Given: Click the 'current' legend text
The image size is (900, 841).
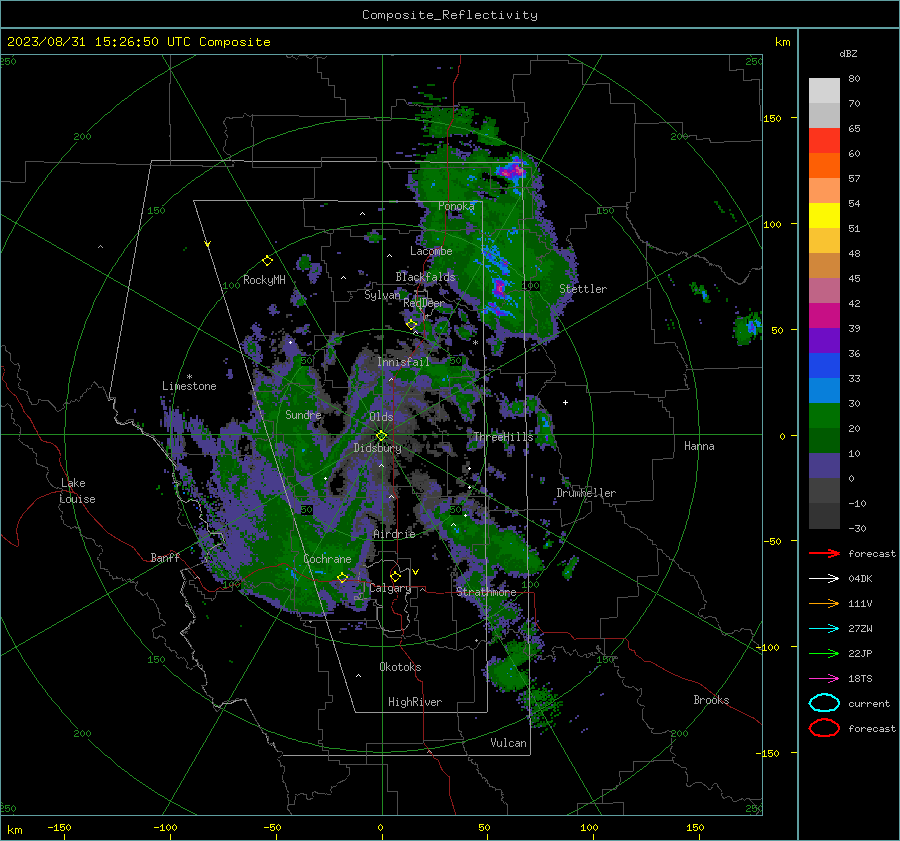Looking at the screenshot, I should pos(869,703).
